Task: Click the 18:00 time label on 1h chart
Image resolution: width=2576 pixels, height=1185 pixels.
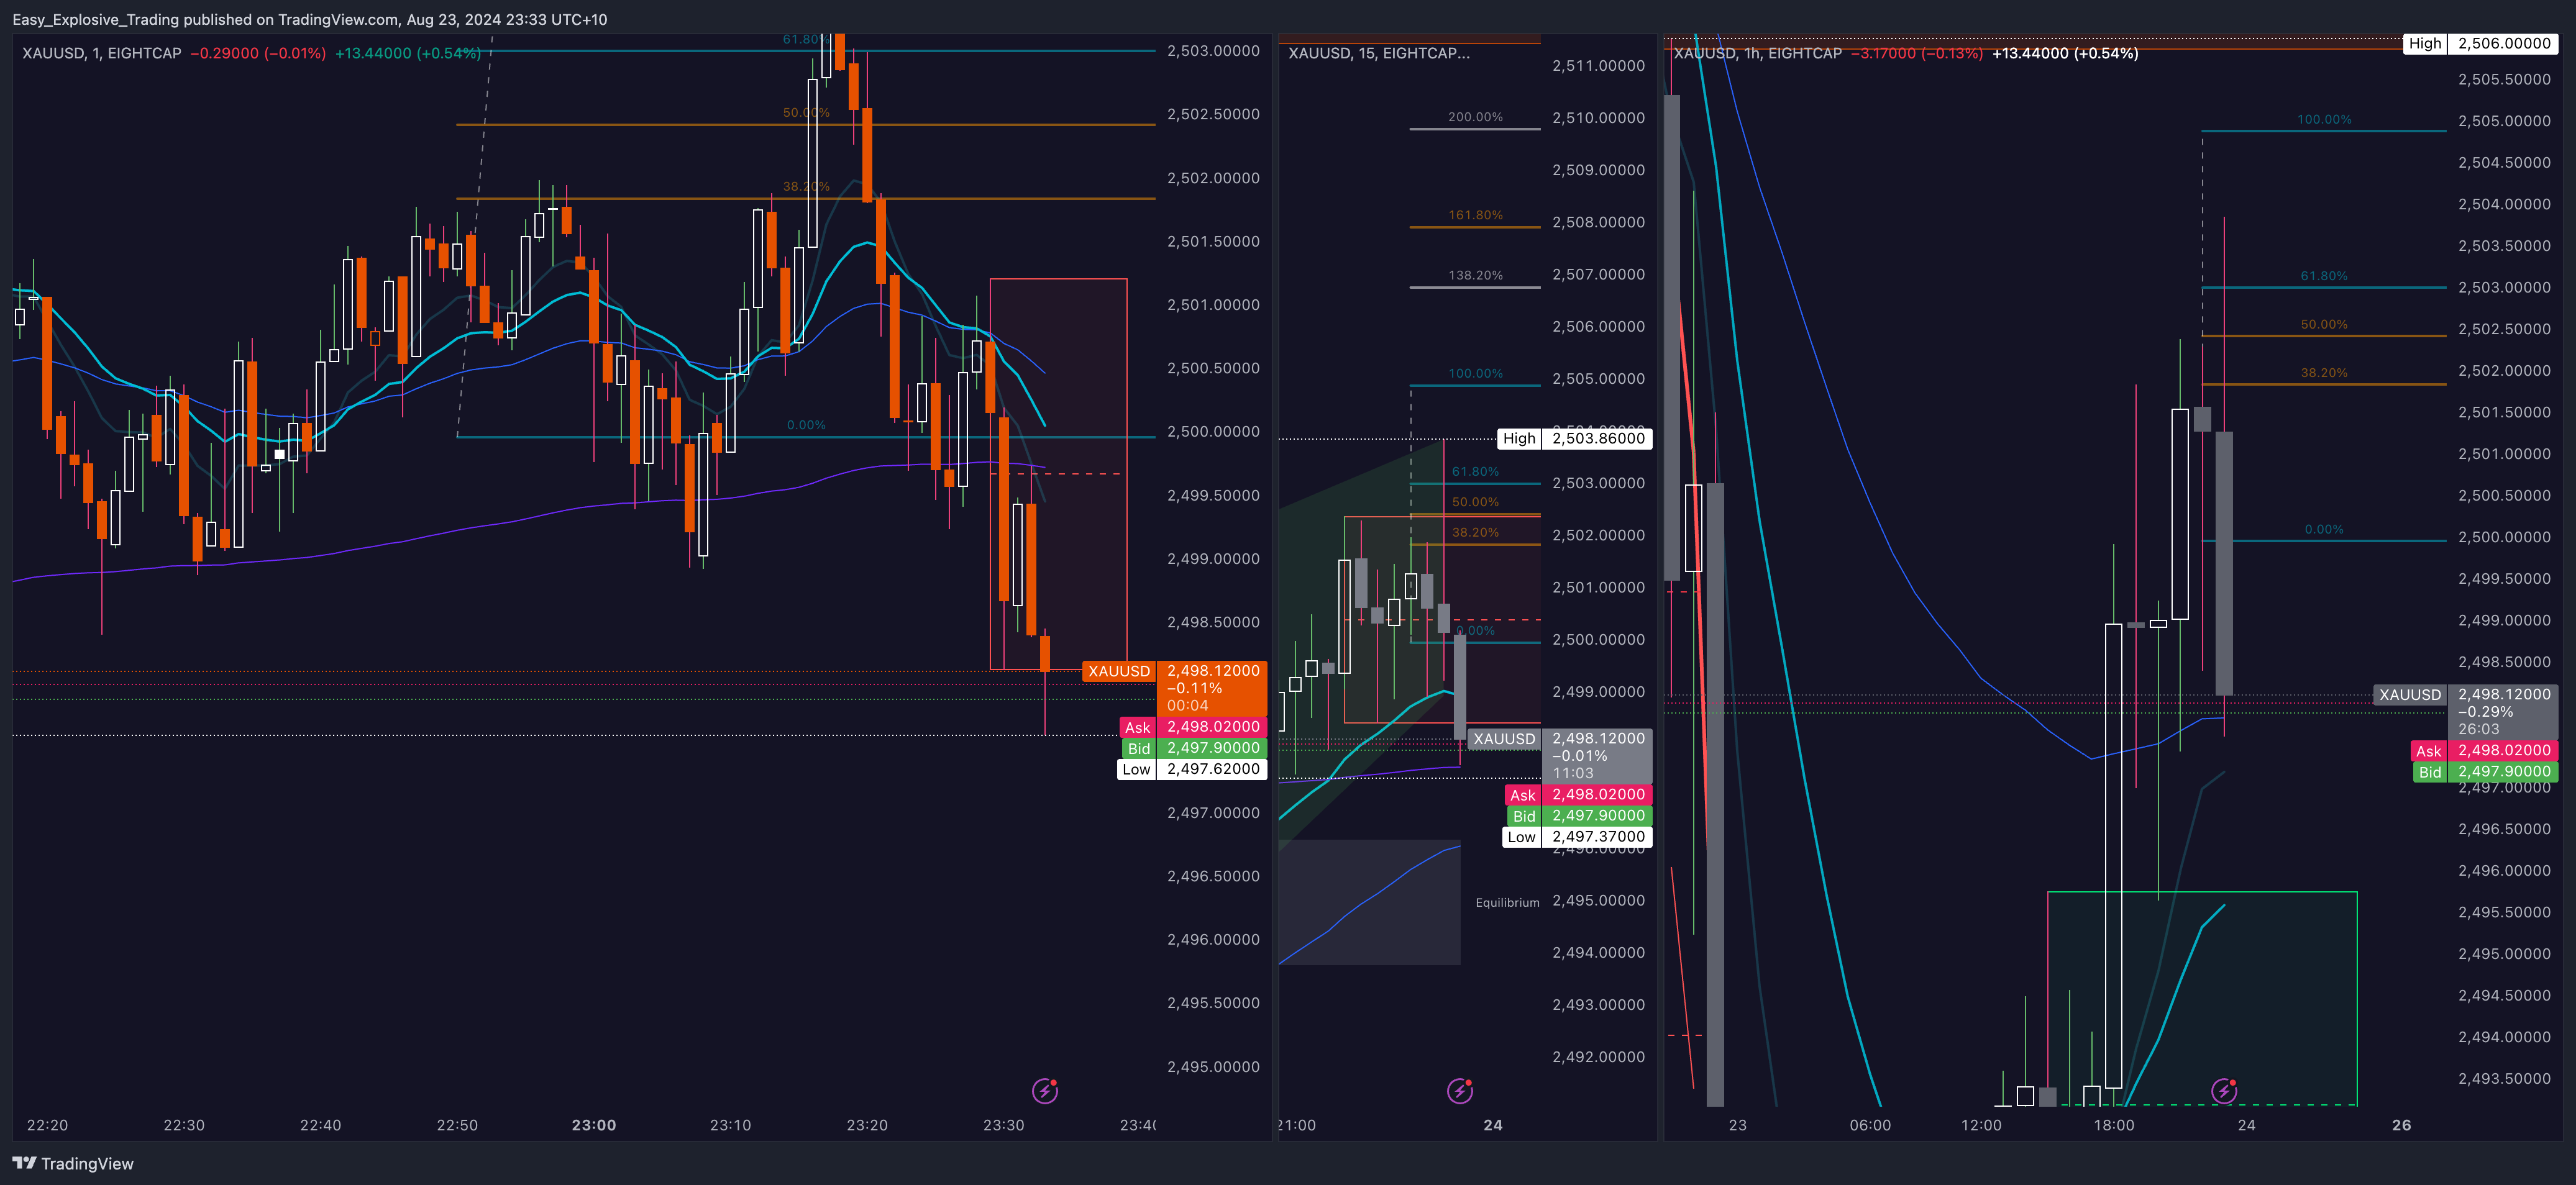Action: [2114, 1125]
